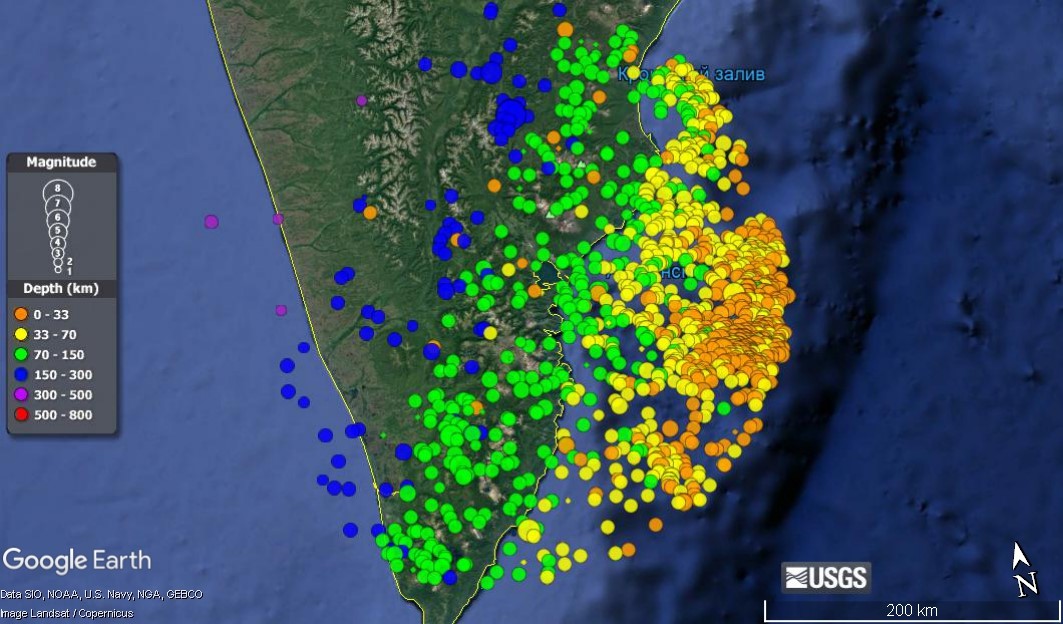The width and height of the screenshot is (1063, 624).
Task: Click the 200 km scale bar
Action: pos(911,610)
